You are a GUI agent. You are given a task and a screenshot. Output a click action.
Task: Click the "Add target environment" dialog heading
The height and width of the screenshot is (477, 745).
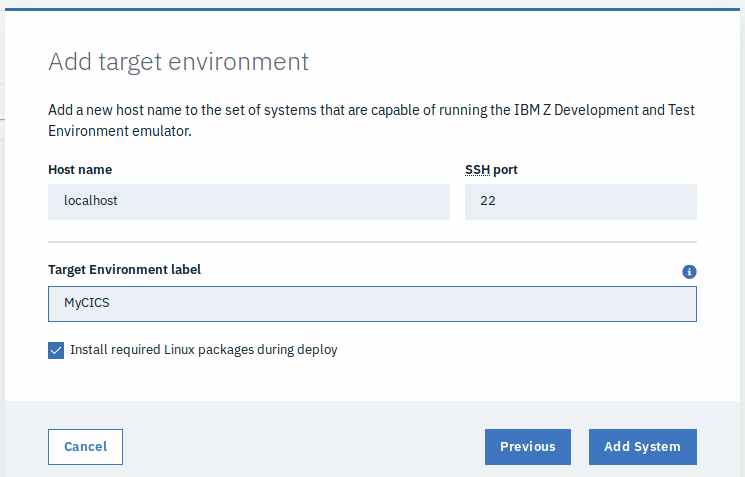pos(178,62)
